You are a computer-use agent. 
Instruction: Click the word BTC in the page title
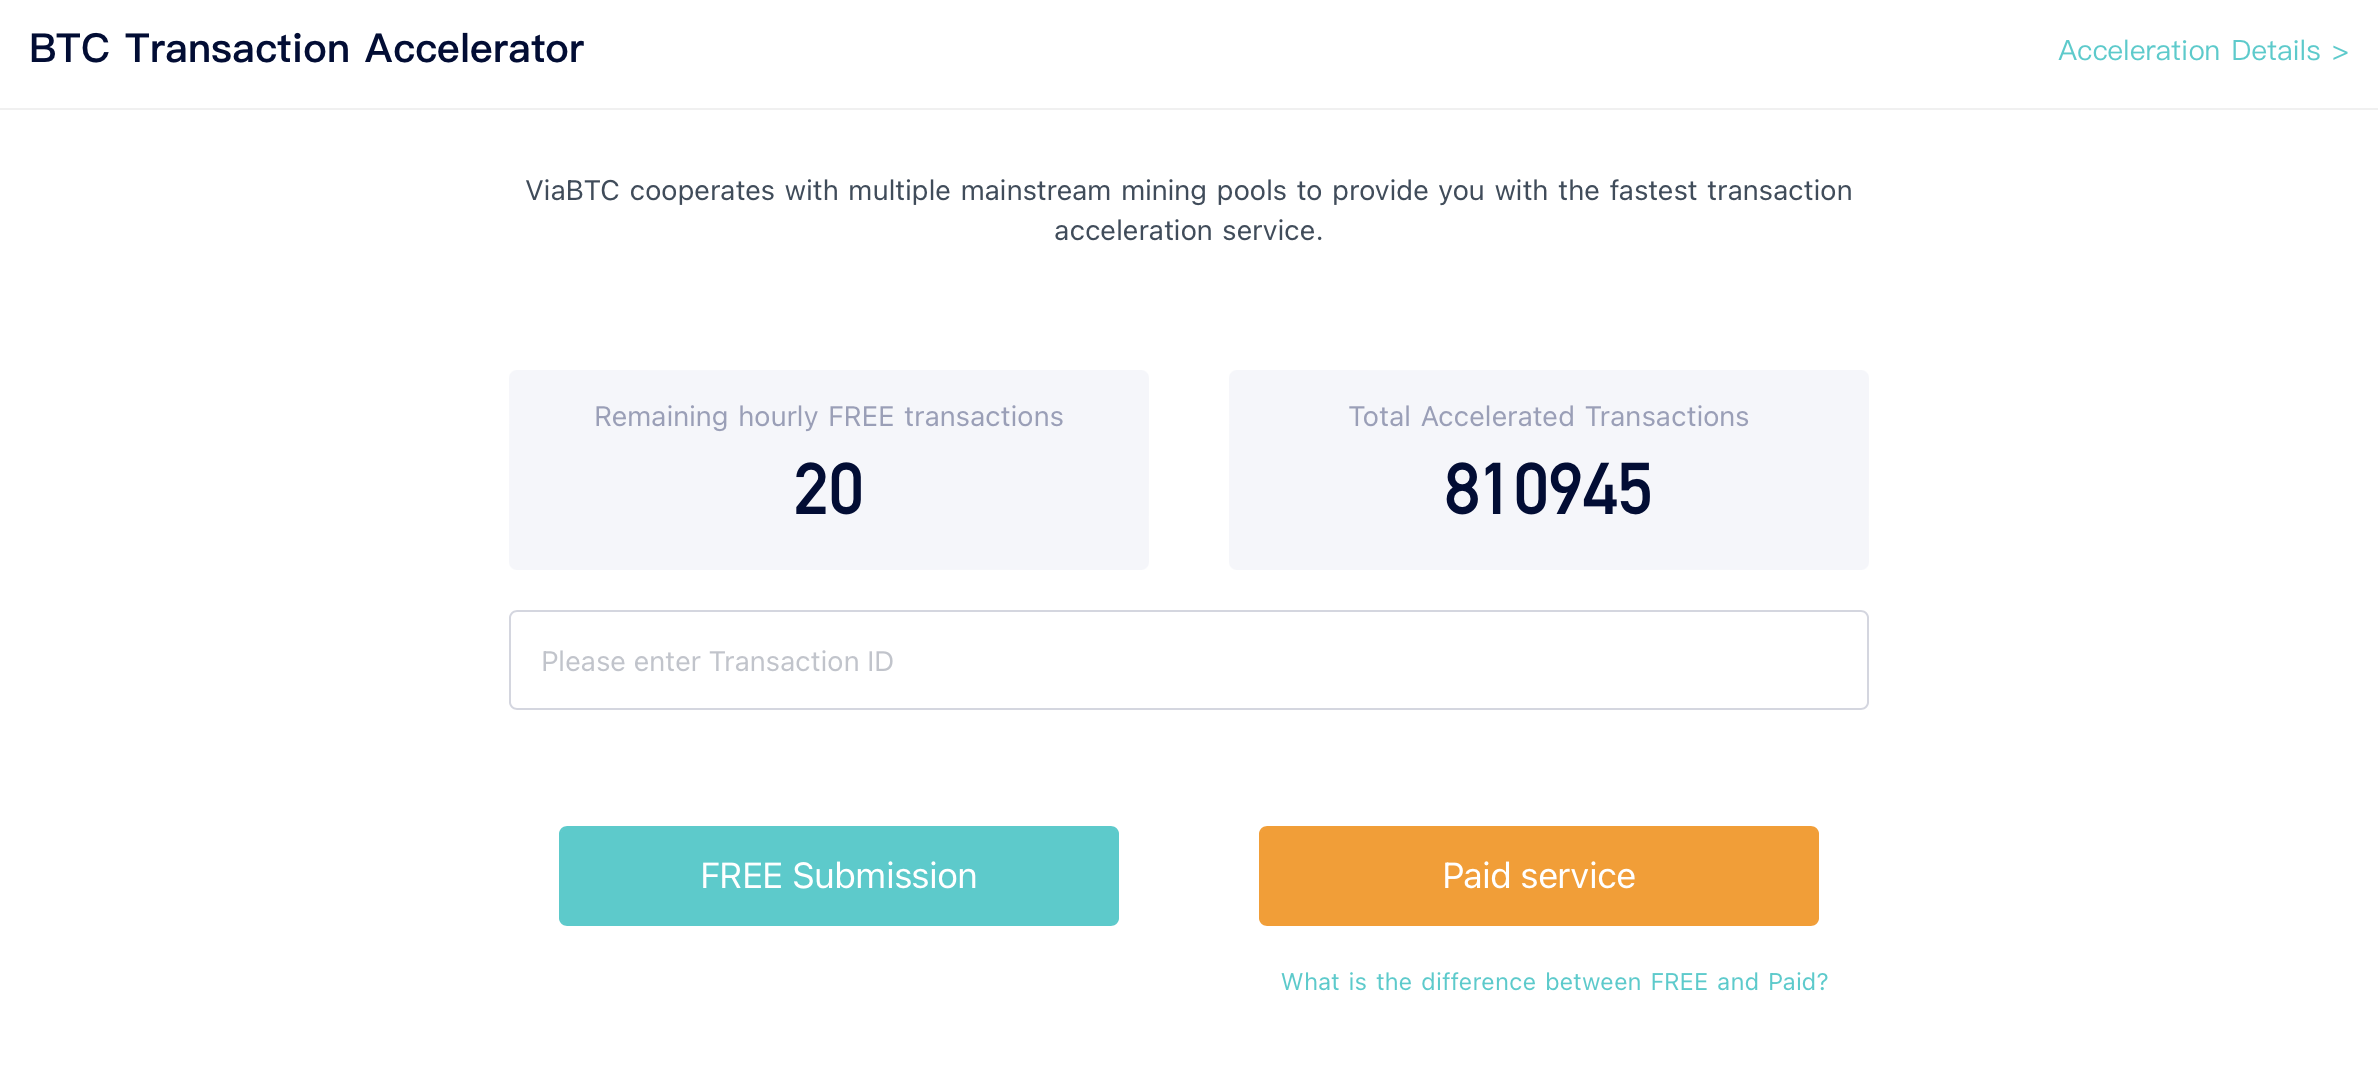coord(69,49)
